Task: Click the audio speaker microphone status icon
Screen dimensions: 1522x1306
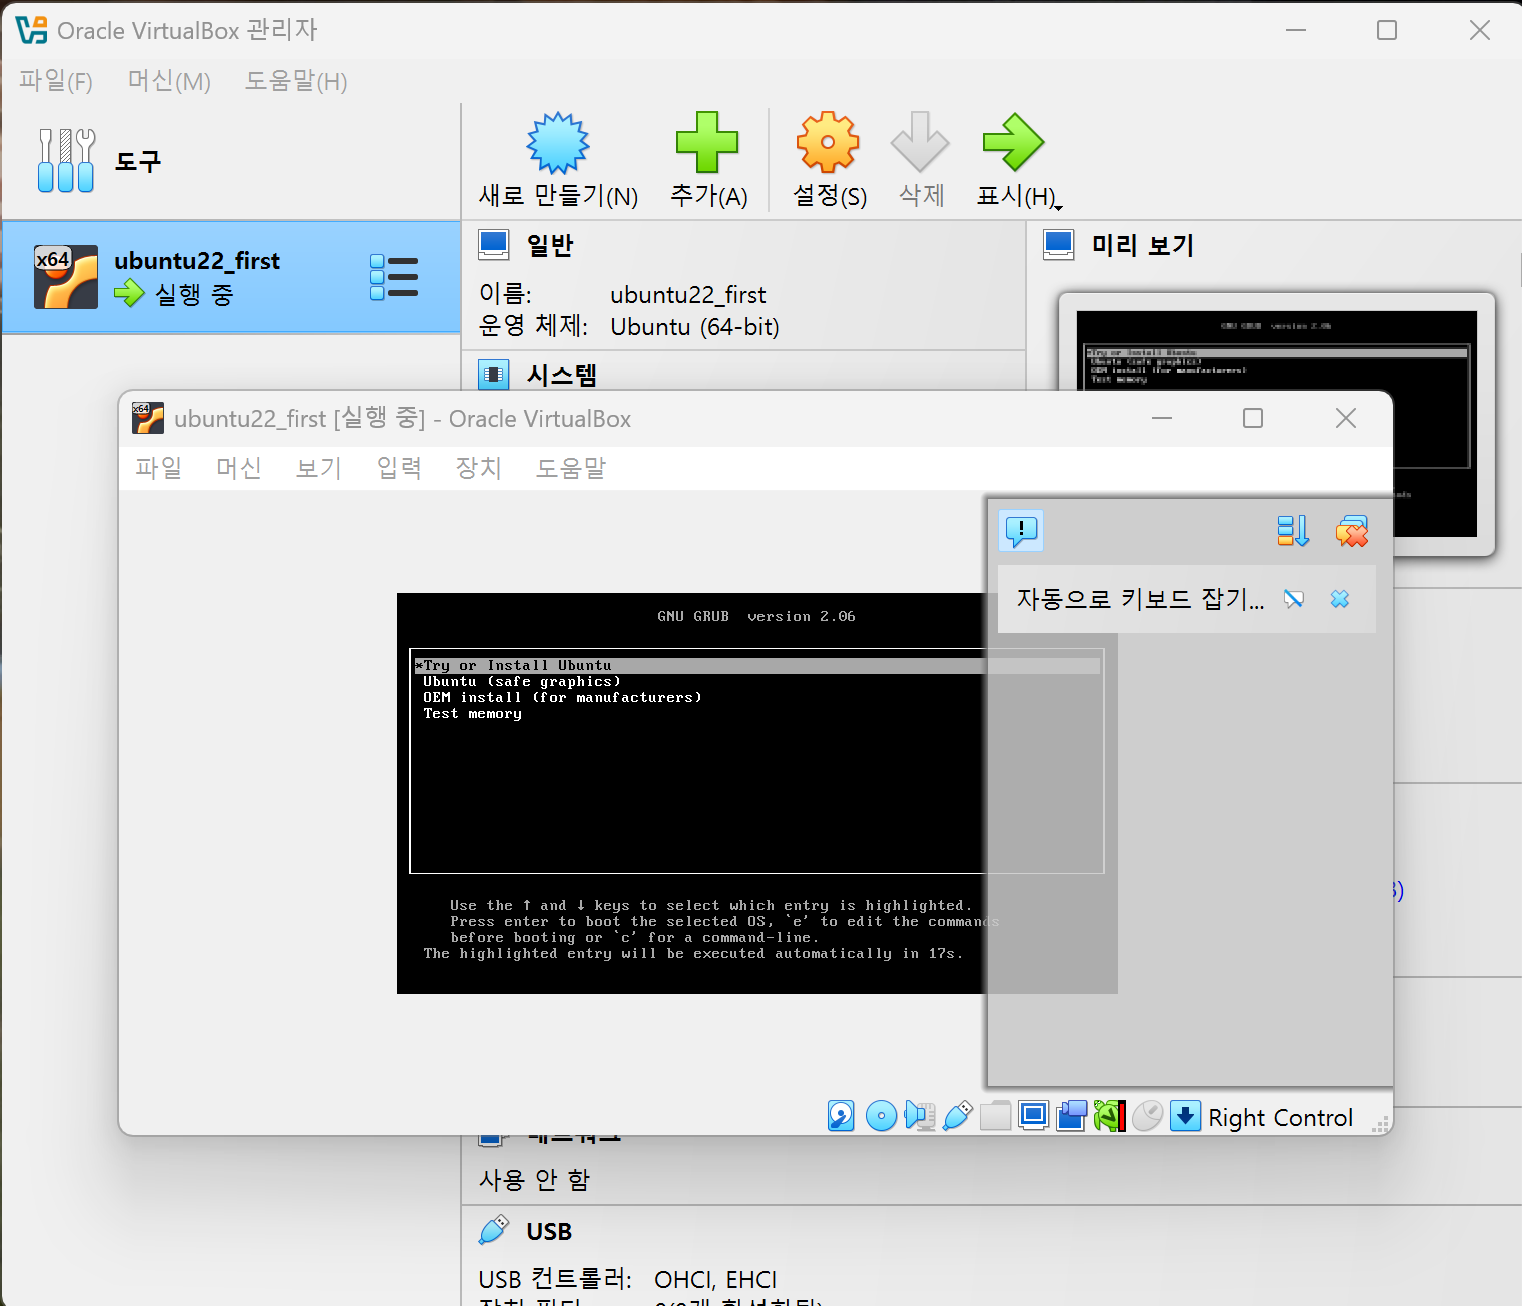Action: 919,1116
